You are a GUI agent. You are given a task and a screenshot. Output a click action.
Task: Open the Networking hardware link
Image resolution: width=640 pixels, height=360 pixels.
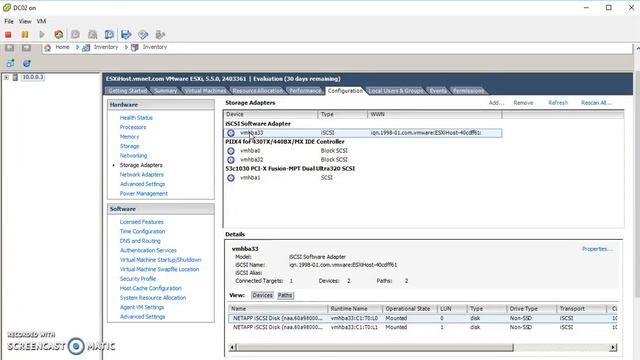click(133, 156)
